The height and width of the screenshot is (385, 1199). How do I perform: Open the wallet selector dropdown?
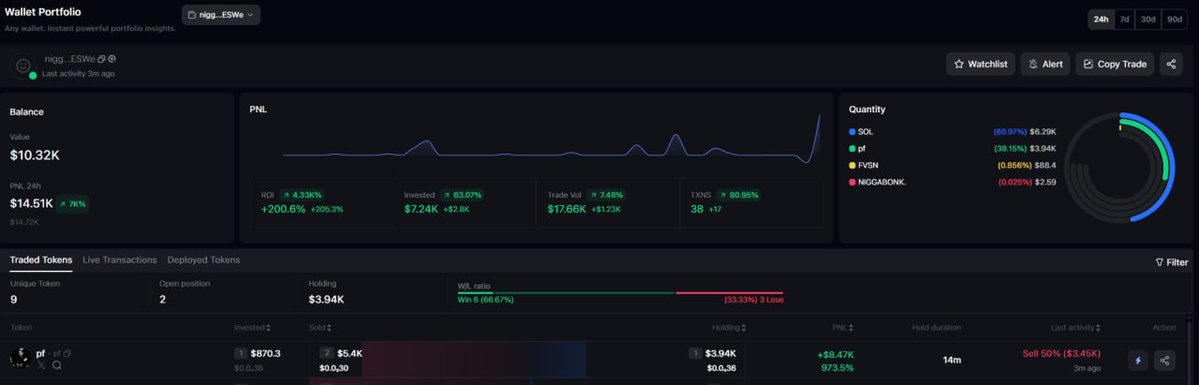[x=221, y=15]
